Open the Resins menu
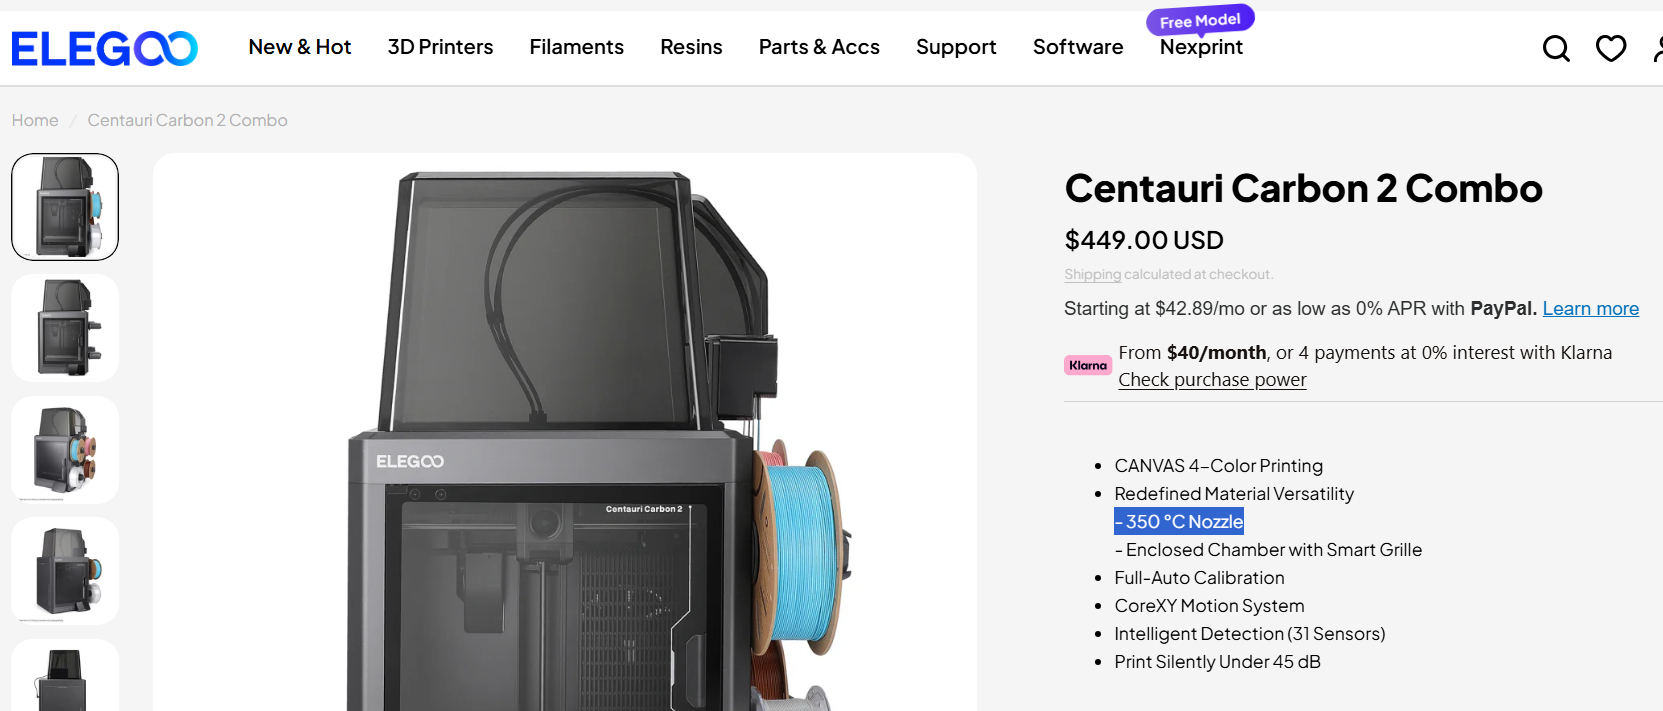 691,47
